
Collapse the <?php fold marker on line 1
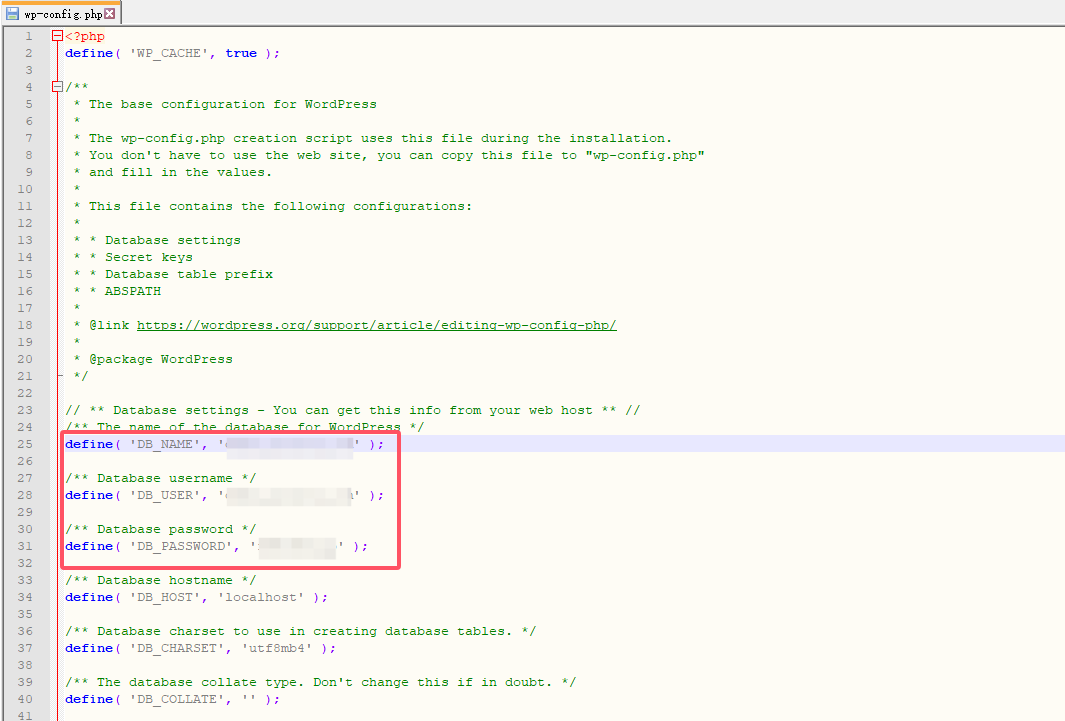click(x=57, y=36)
